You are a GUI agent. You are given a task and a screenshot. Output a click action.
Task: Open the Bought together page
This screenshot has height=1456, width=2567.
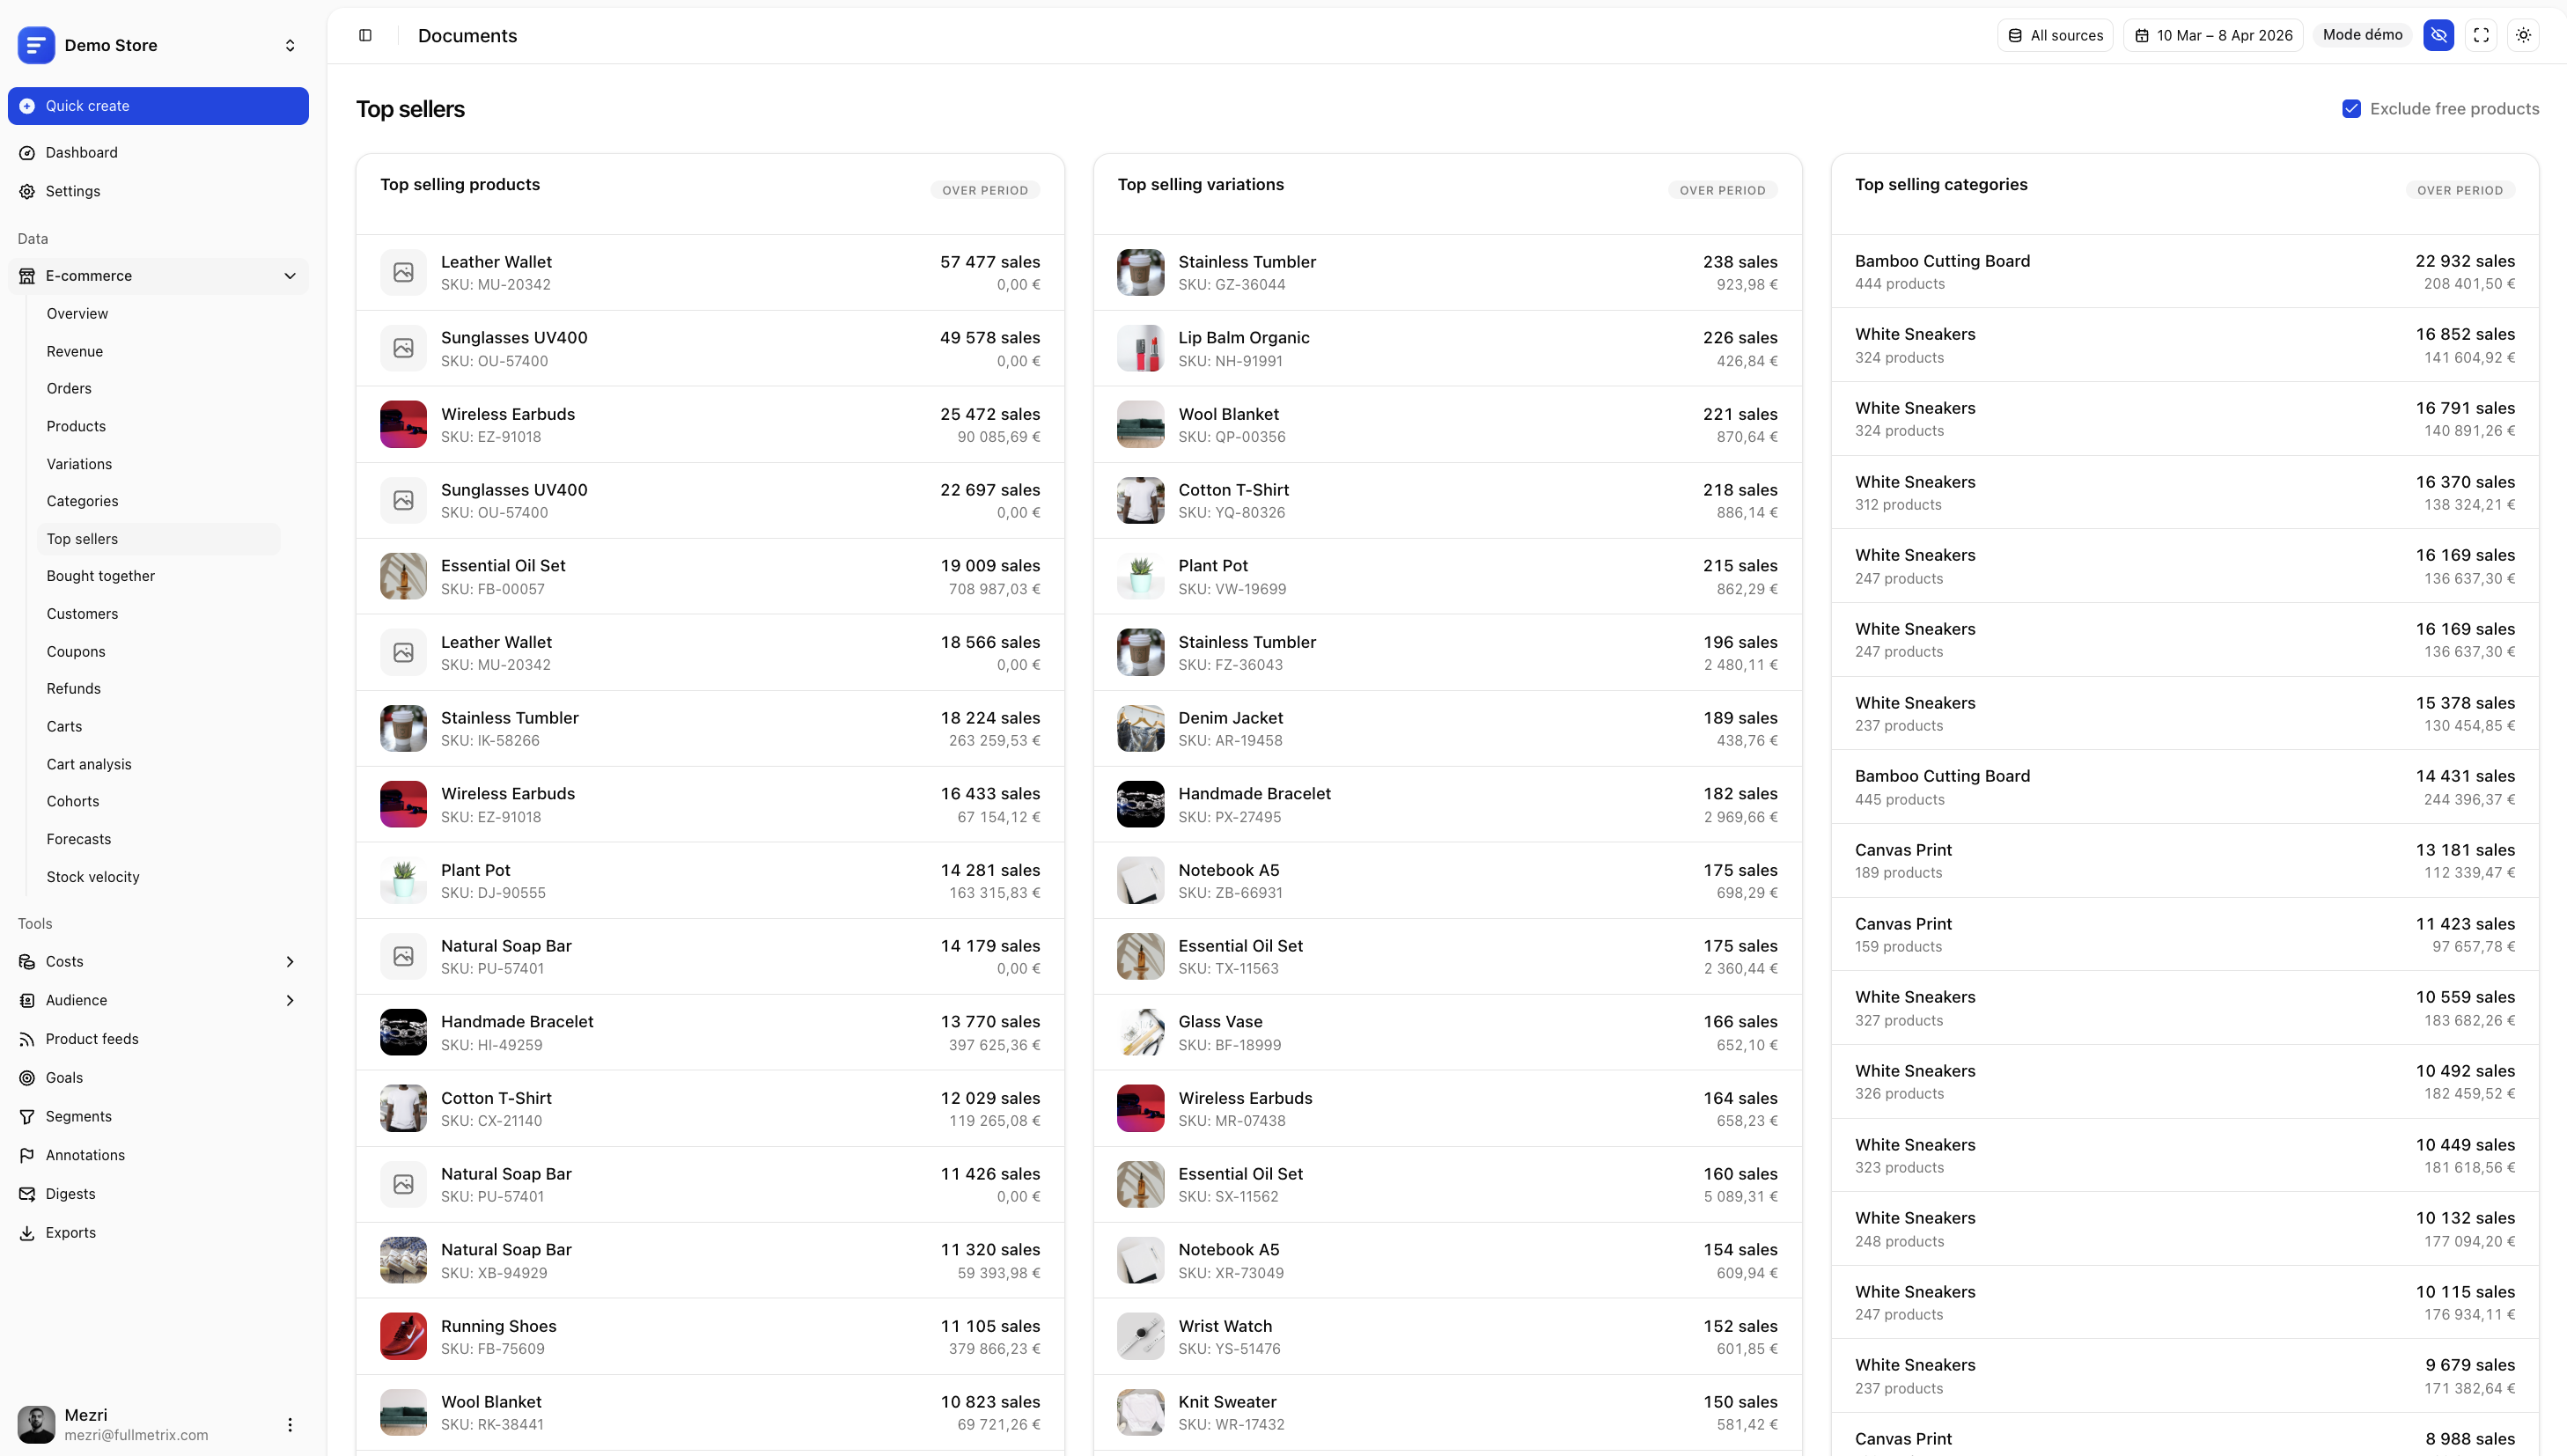(x=101, y=576)
